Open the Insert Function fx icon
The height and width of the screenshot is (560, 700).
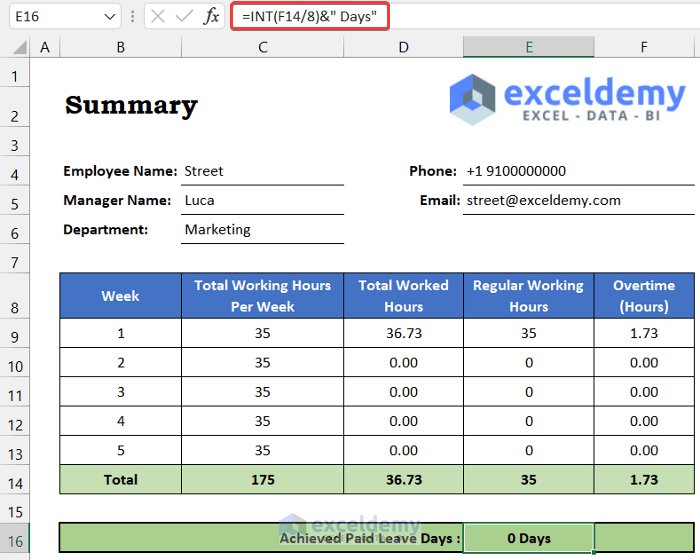211,17
